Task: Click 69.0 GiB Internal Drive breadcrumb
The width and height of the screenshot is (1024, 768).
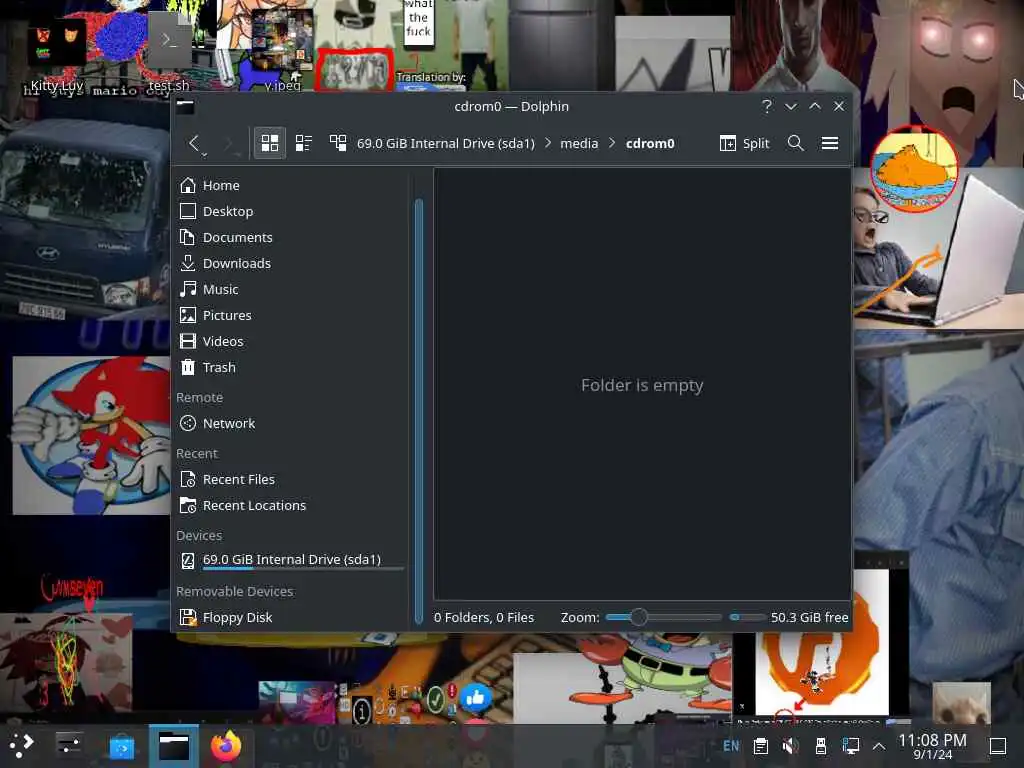Action: point(445,143)
